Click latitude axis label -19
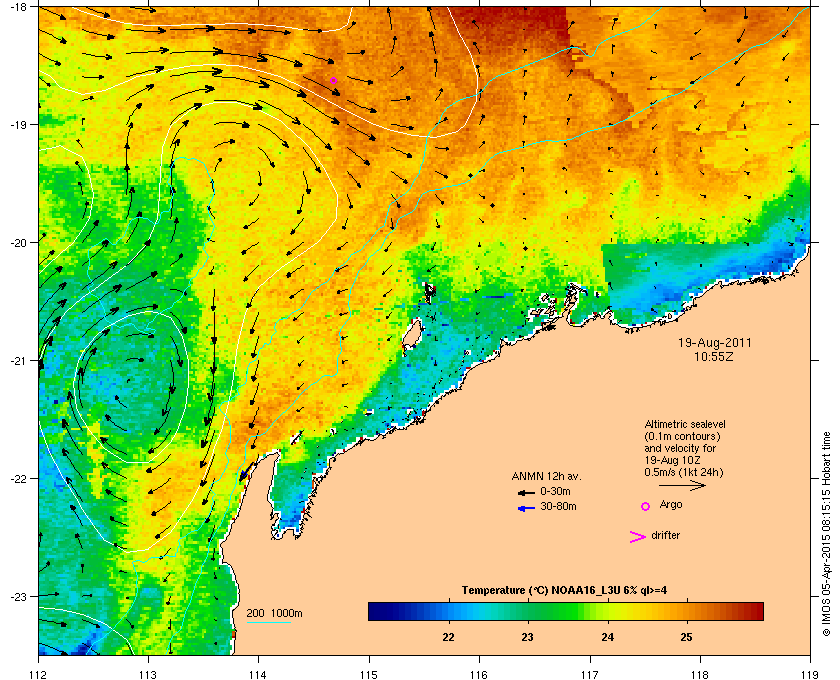 click(x=18, y=125)
